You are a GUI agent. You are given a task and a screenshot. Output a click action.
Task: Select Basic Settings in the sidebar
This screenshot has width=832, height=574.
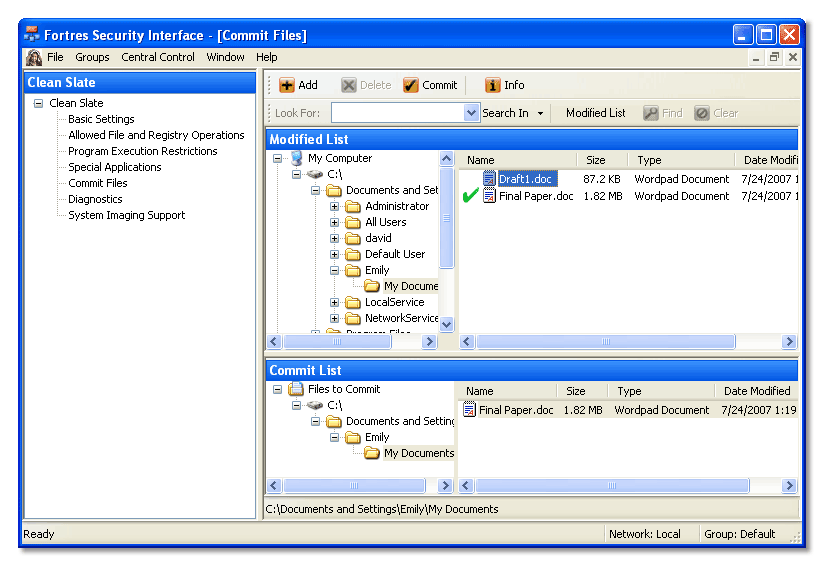click(x=101, y=119)
